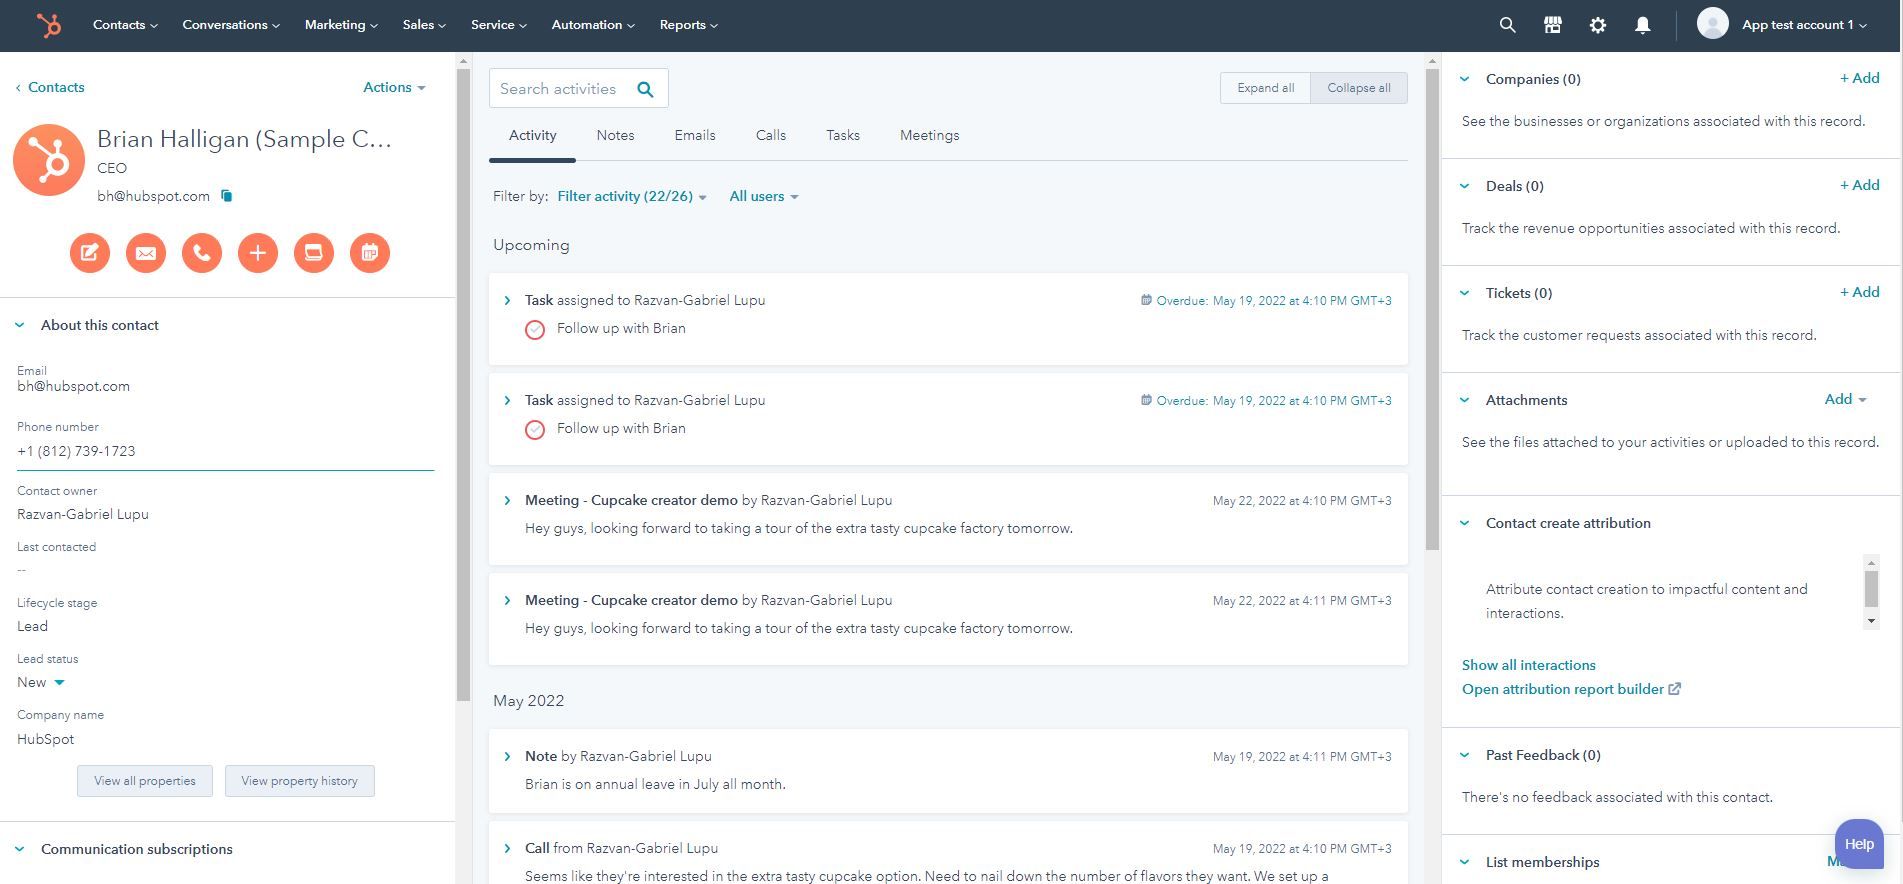This screenshot has width=1903, height=884.
Task: Click attribution text box scroll-down arrow
Action: (x=1871, y=622)
